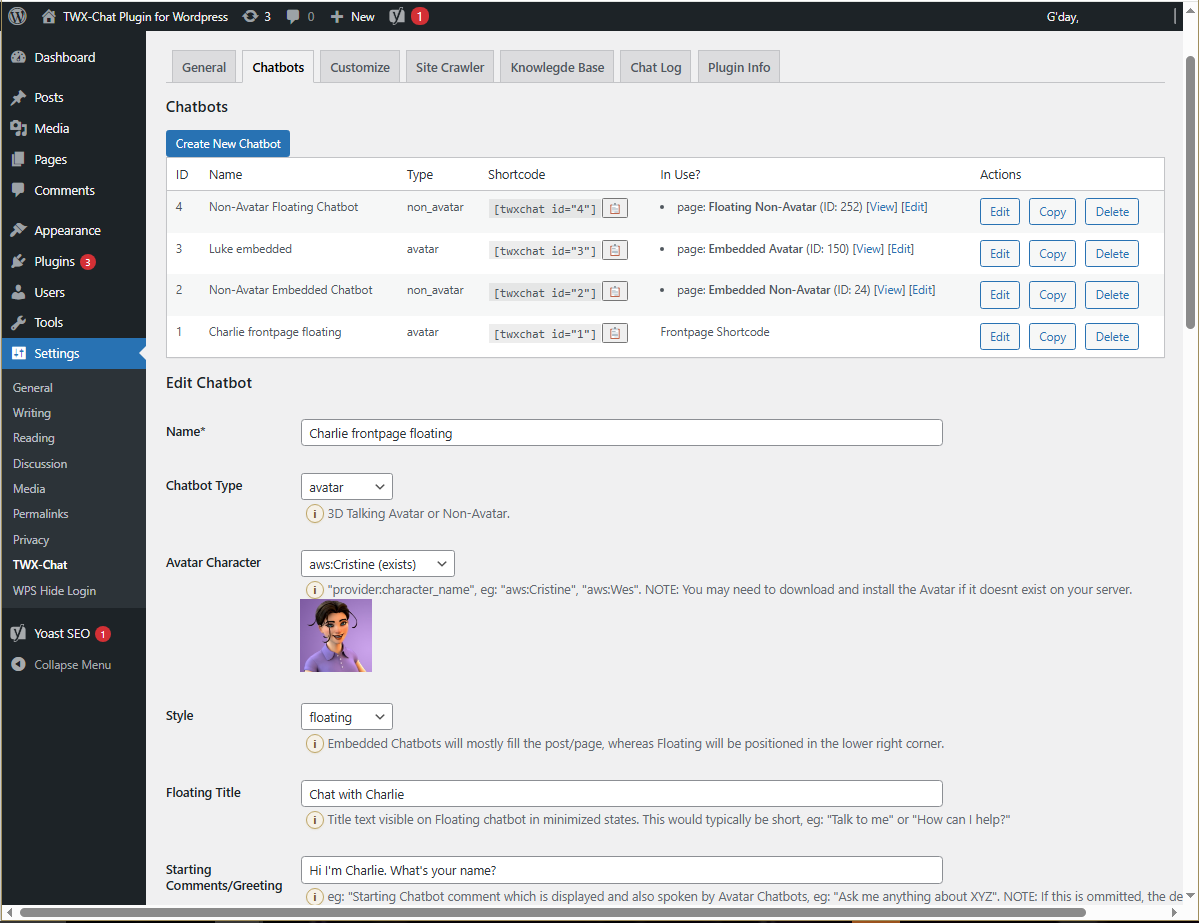The image size is (1199, 923).
Task: Click Create New Chatbot
Action: tap(227, 143)
